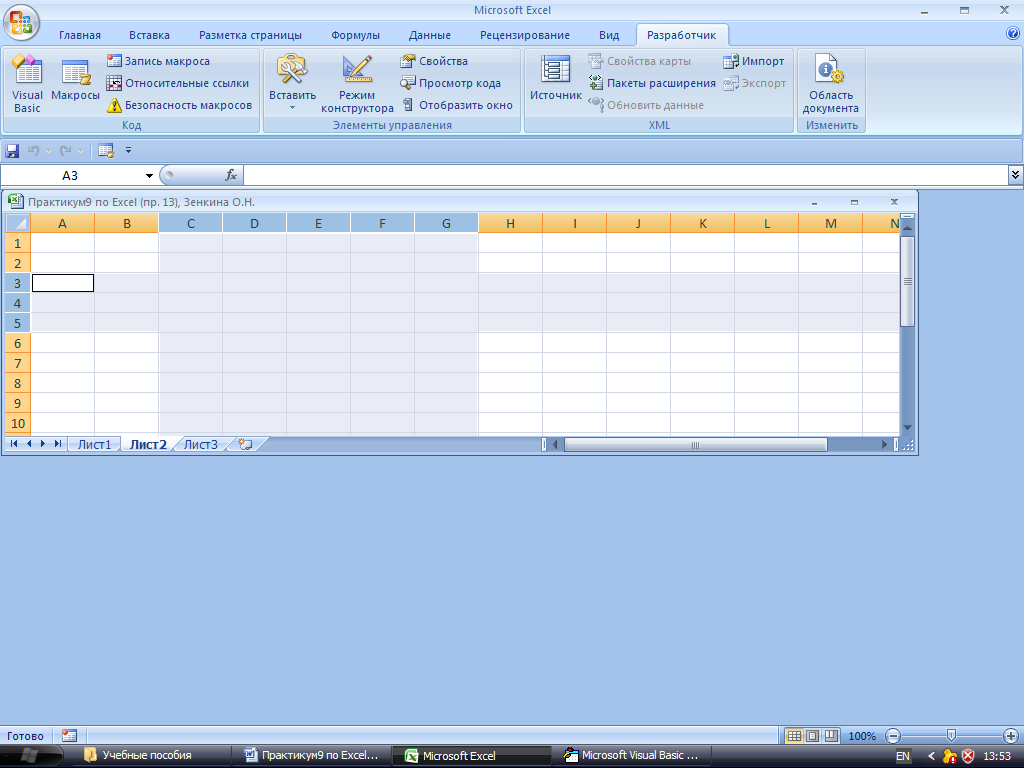
Task: Open Область документа panel
Action: click(x=831, y=84)
